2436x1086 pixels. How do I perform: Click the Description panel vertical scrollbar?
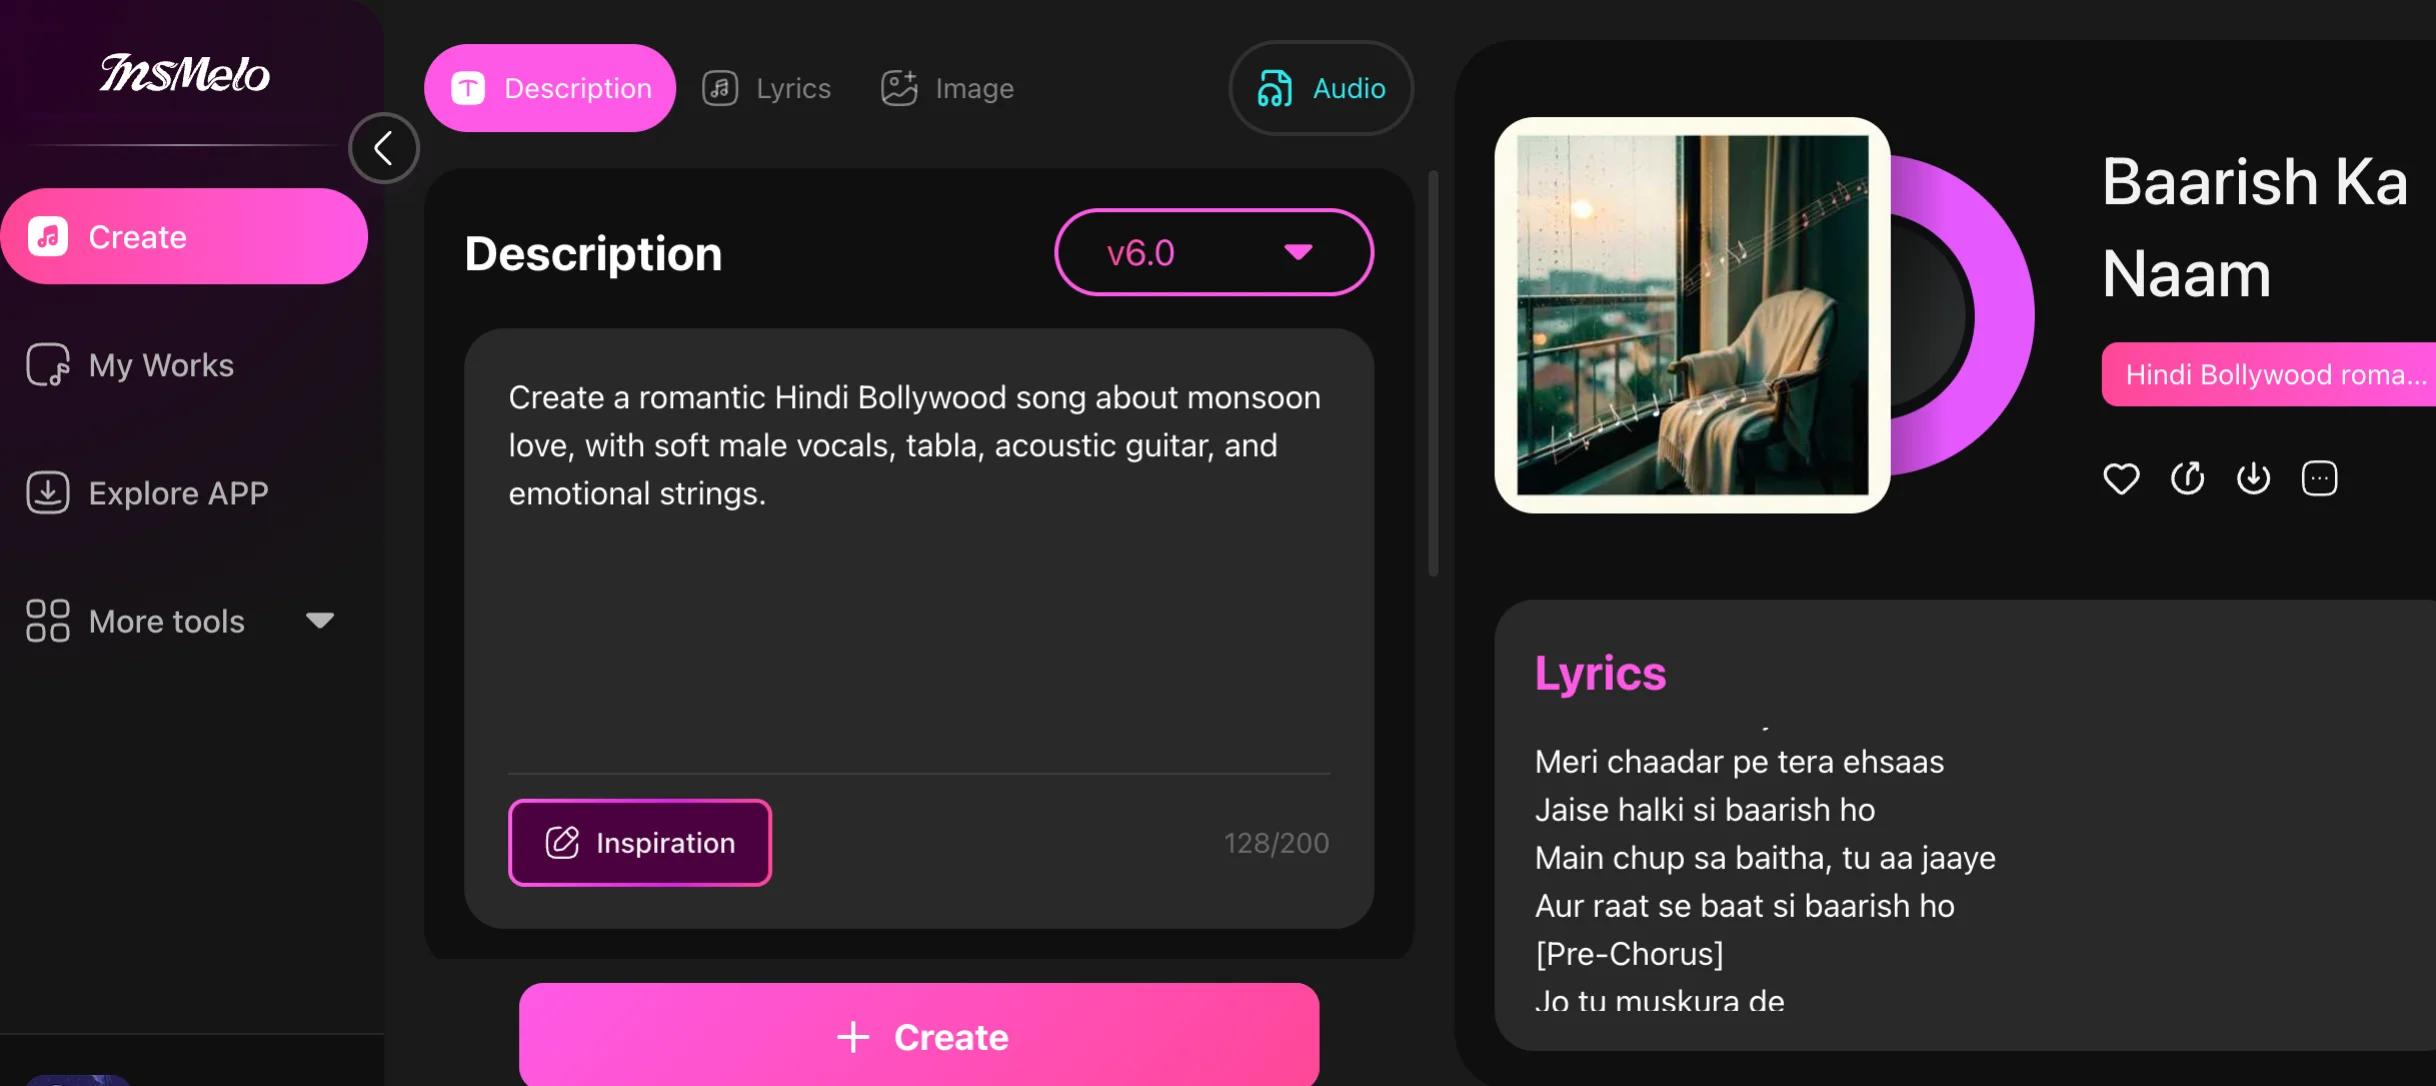point(1433,373)
